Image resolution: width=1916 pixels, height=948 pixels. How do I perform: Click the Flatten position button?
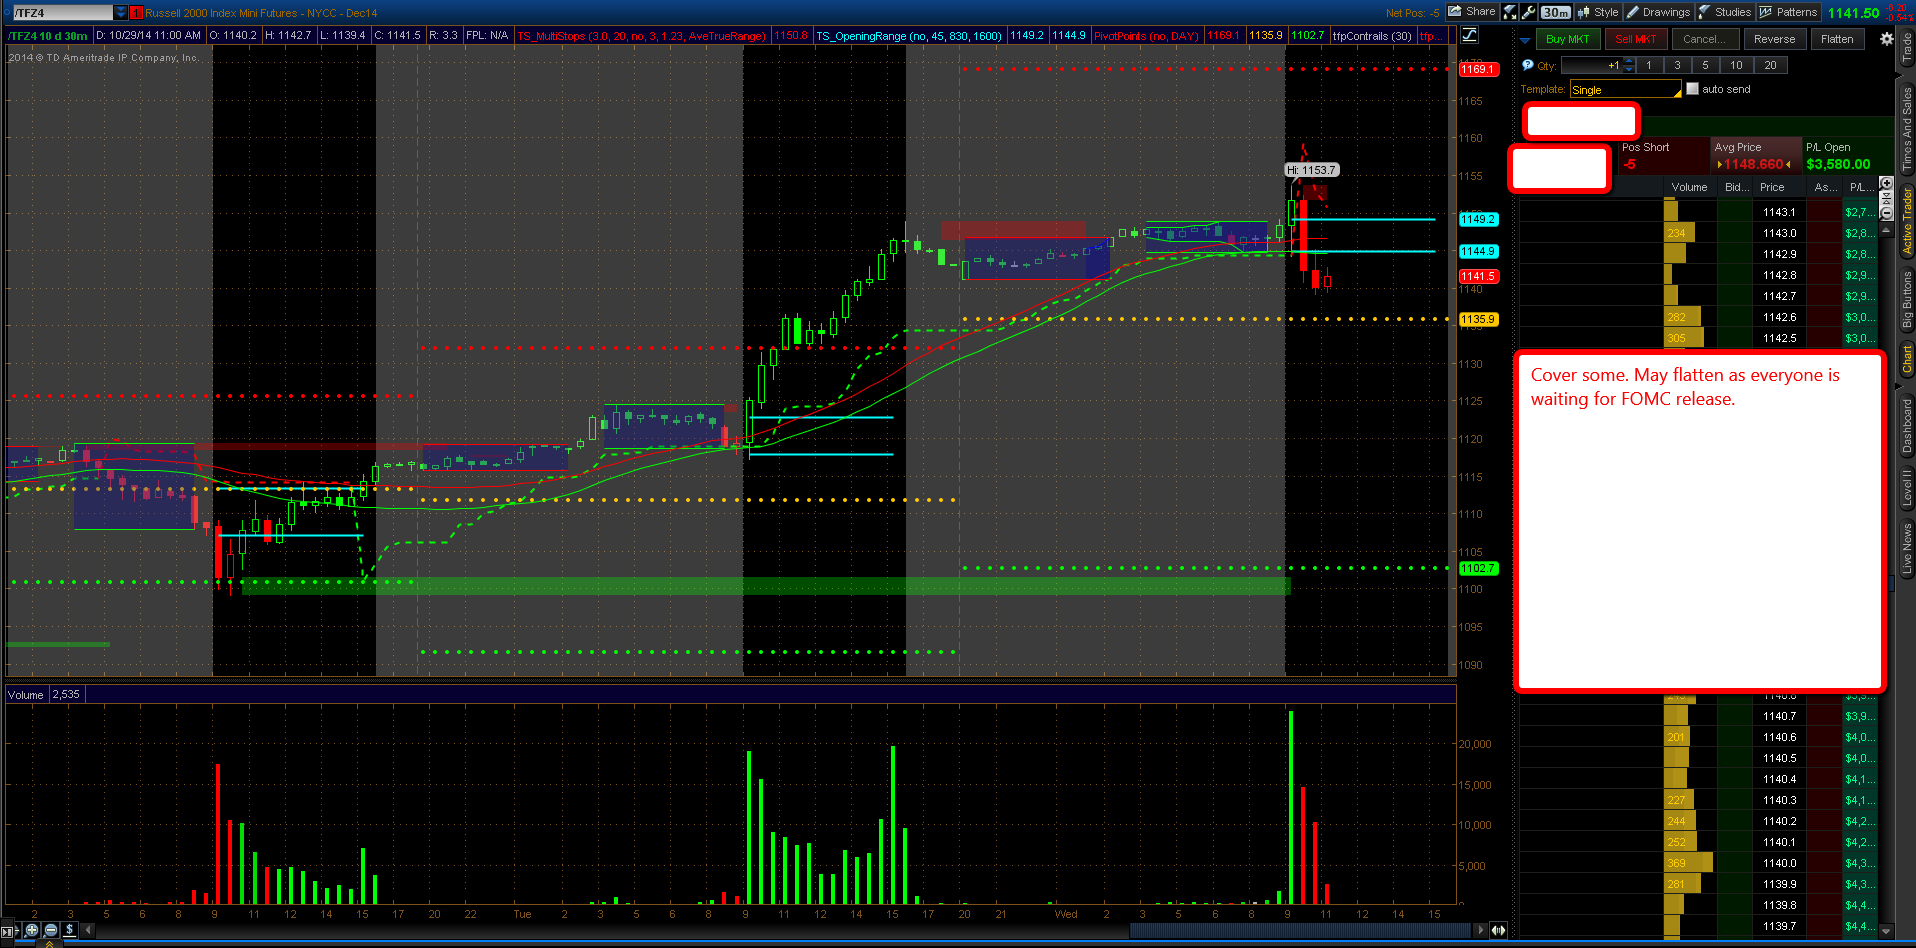1837,39
